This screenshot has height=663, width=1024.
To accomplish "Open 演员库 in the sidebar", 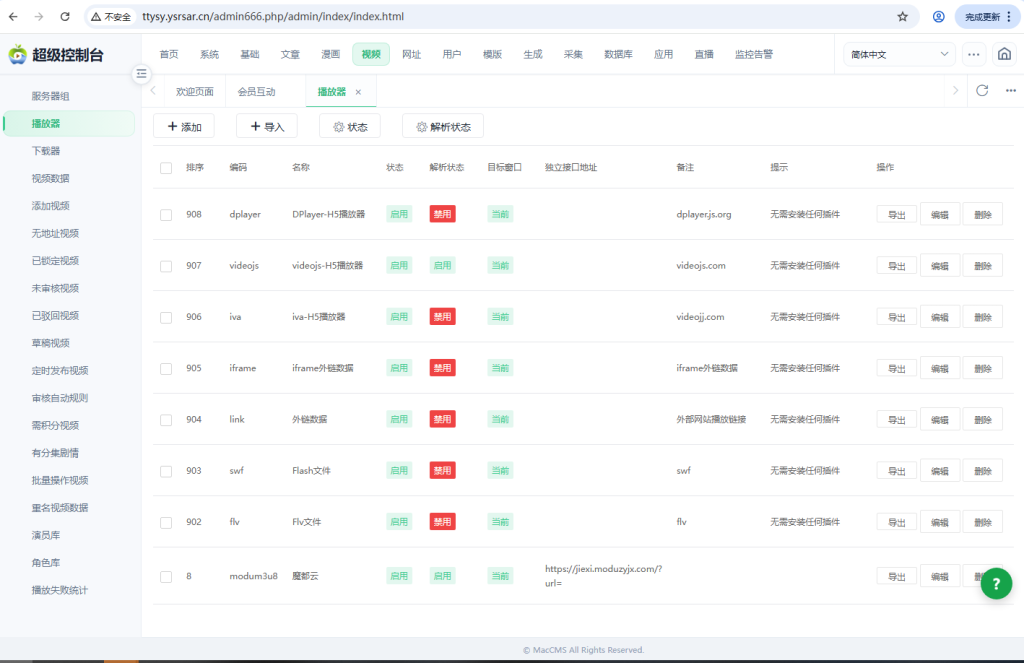I will coord(46,535).
